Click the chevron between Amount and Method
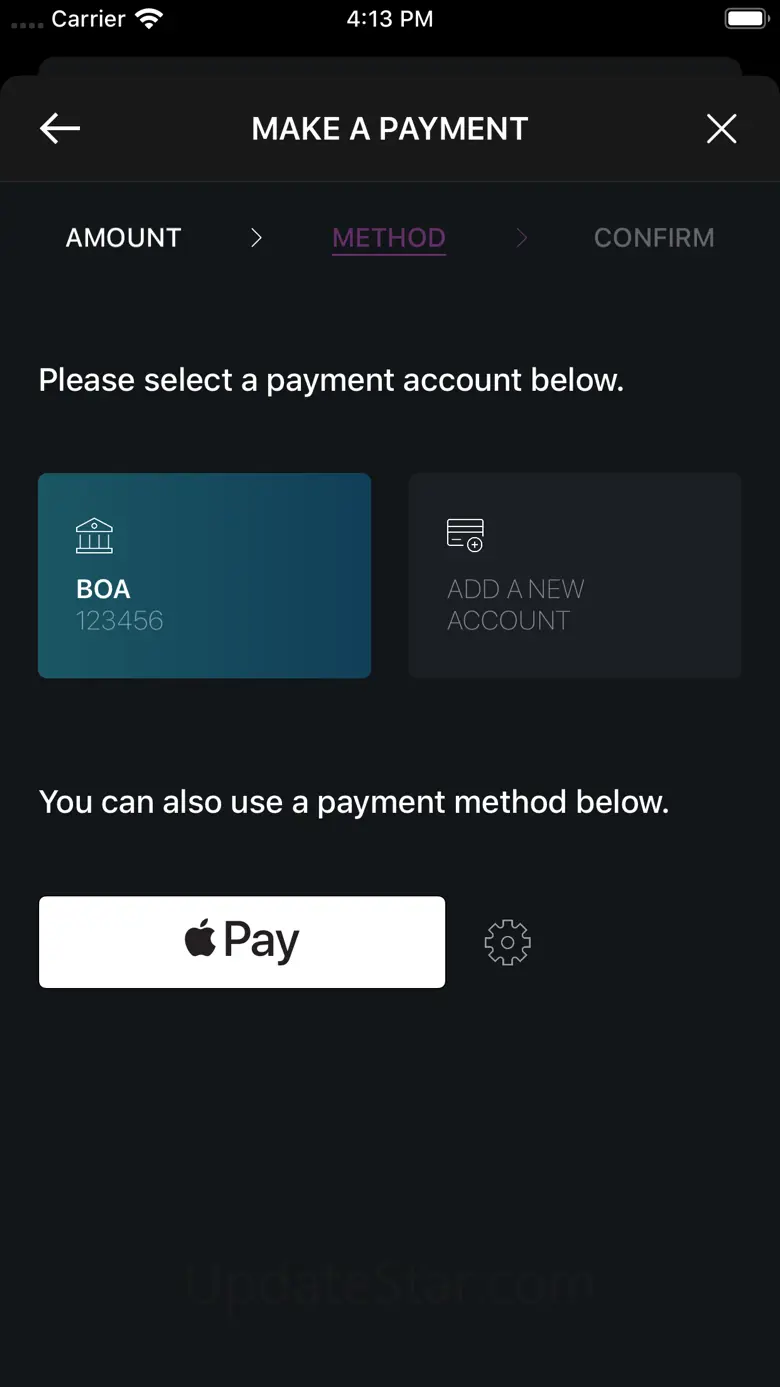 256,237
